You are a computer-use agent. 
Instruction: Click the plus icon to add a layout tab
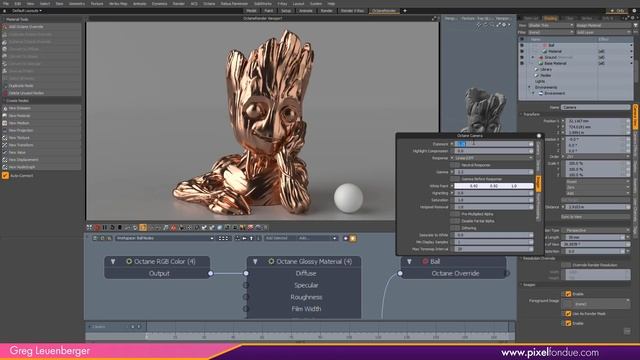(405, 11)
